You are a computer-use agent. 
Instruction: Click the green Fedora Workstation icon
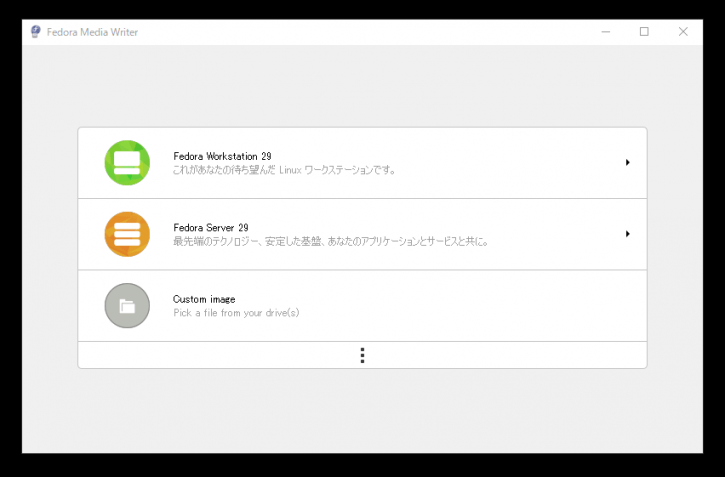127,163
